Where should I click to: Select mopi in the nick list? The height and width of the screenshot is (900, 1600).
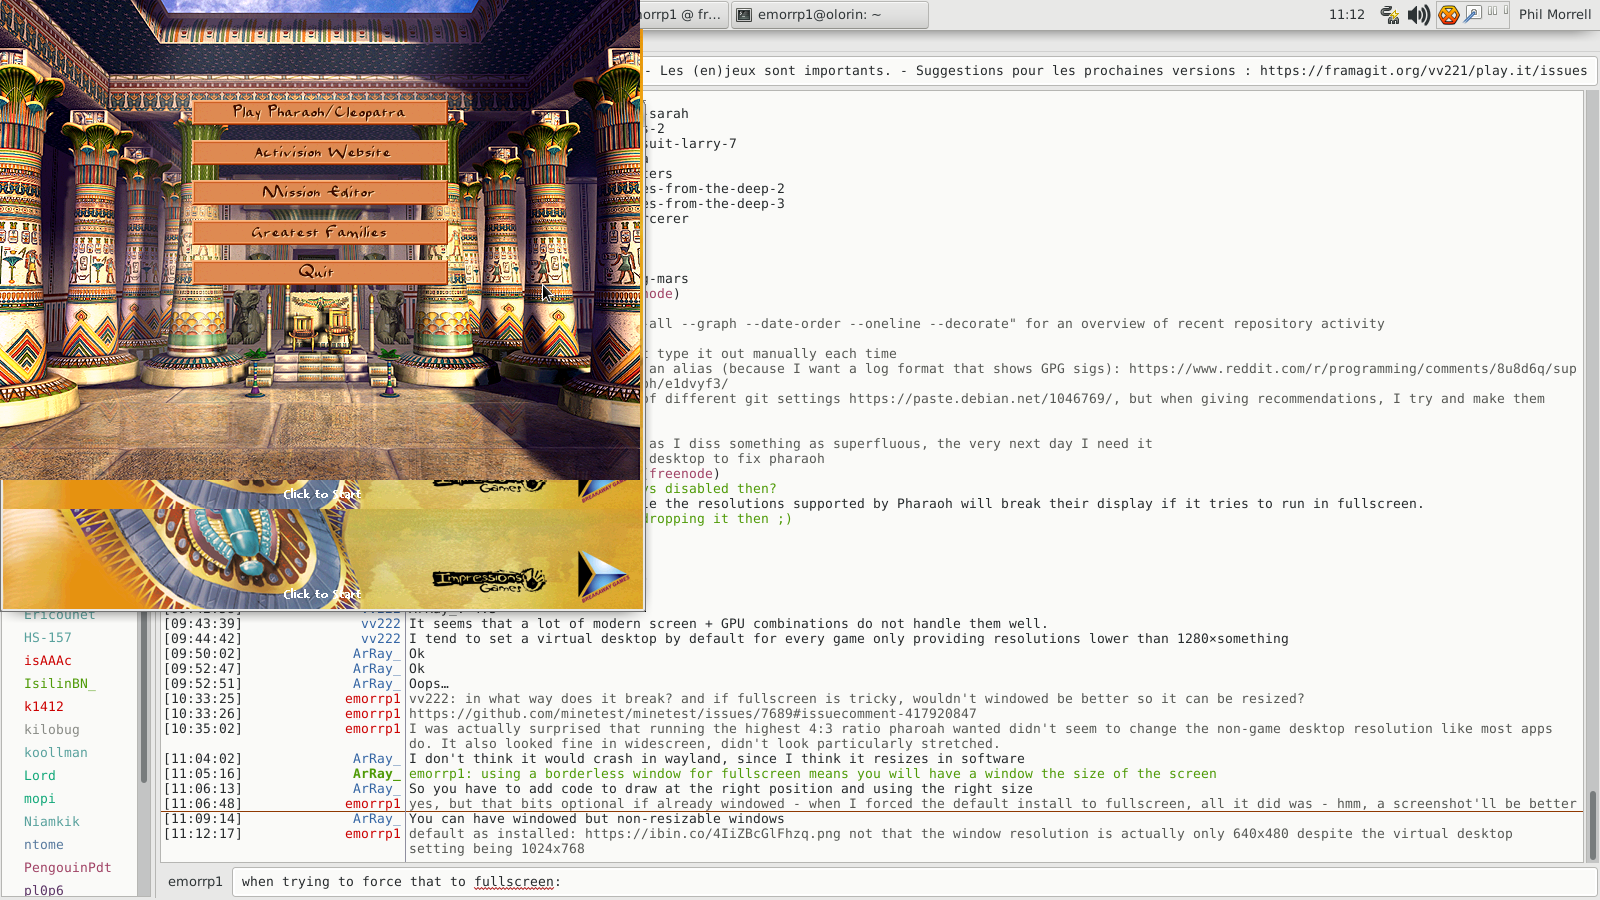40,799
